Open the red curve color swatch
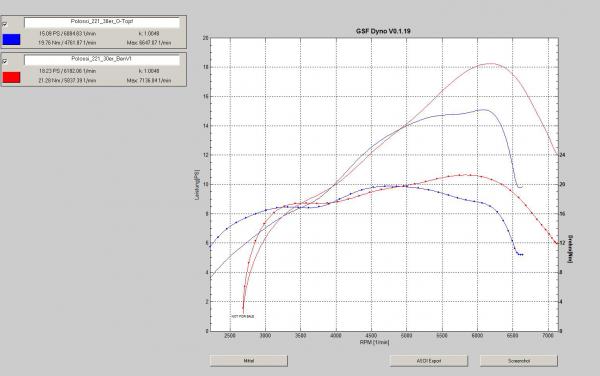Viewport: 600px width, 376px height. point(11,77)
